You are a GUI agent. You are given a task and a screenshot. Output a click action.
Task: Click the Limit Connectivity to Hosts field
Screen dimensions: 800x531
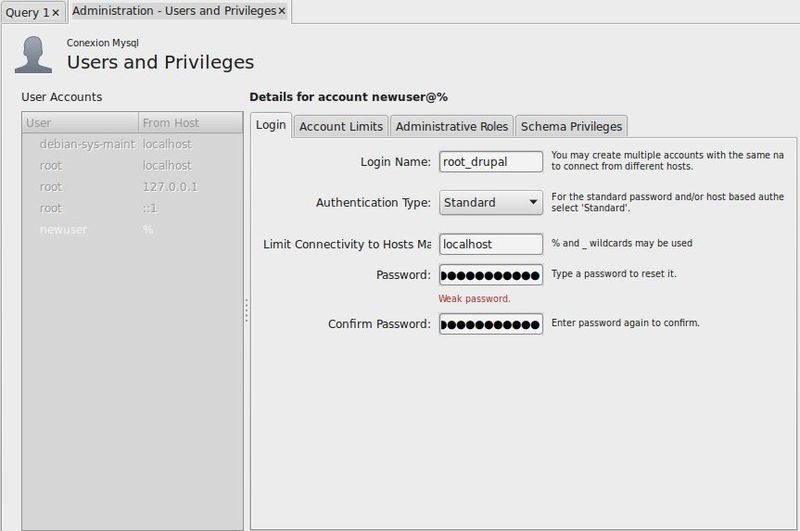pos(491,244)
